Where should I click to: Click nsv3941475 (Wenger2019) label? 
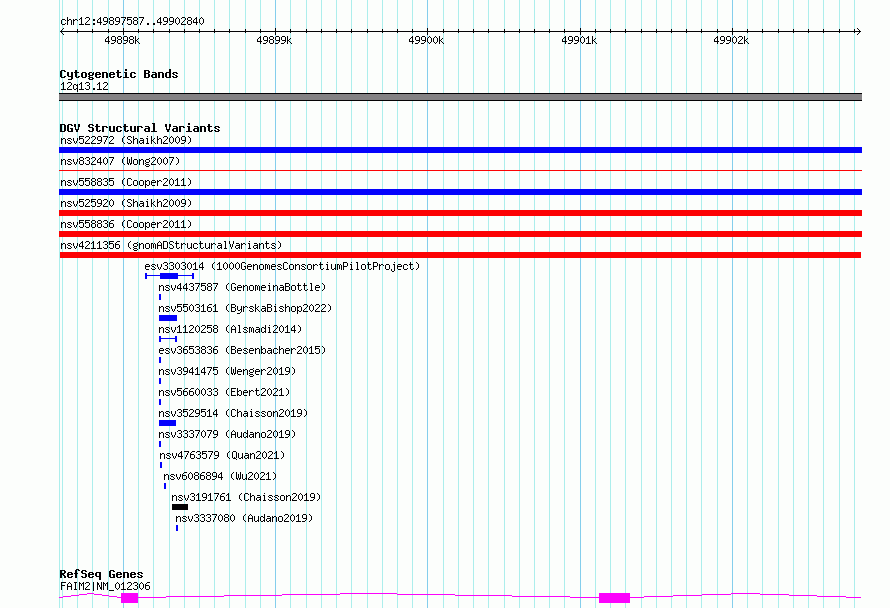(227, 371)
